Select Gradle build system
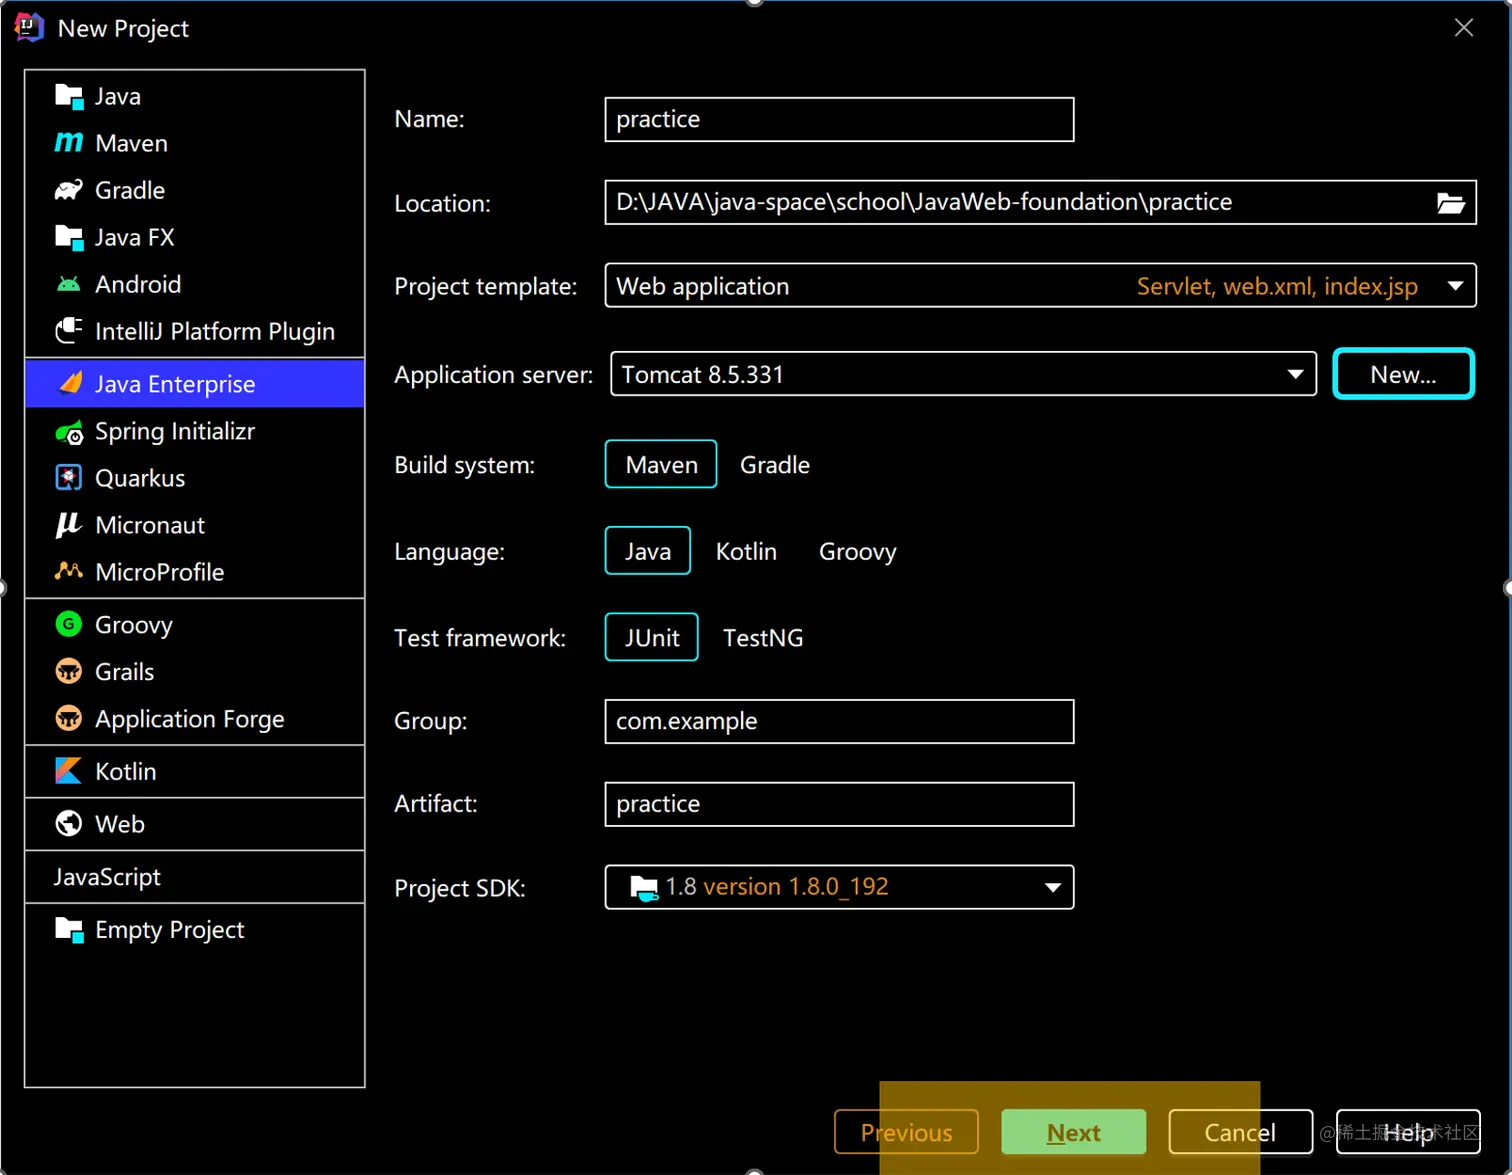 coord(775,465)
